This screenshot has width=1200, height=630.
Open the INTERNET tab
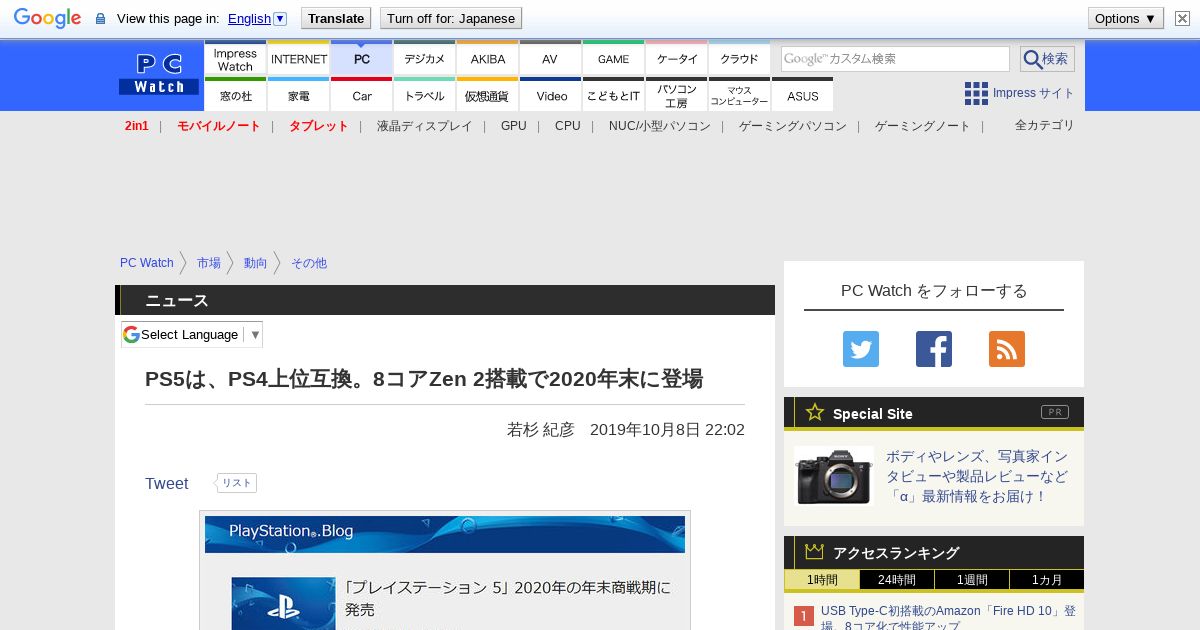pos(298,59)
